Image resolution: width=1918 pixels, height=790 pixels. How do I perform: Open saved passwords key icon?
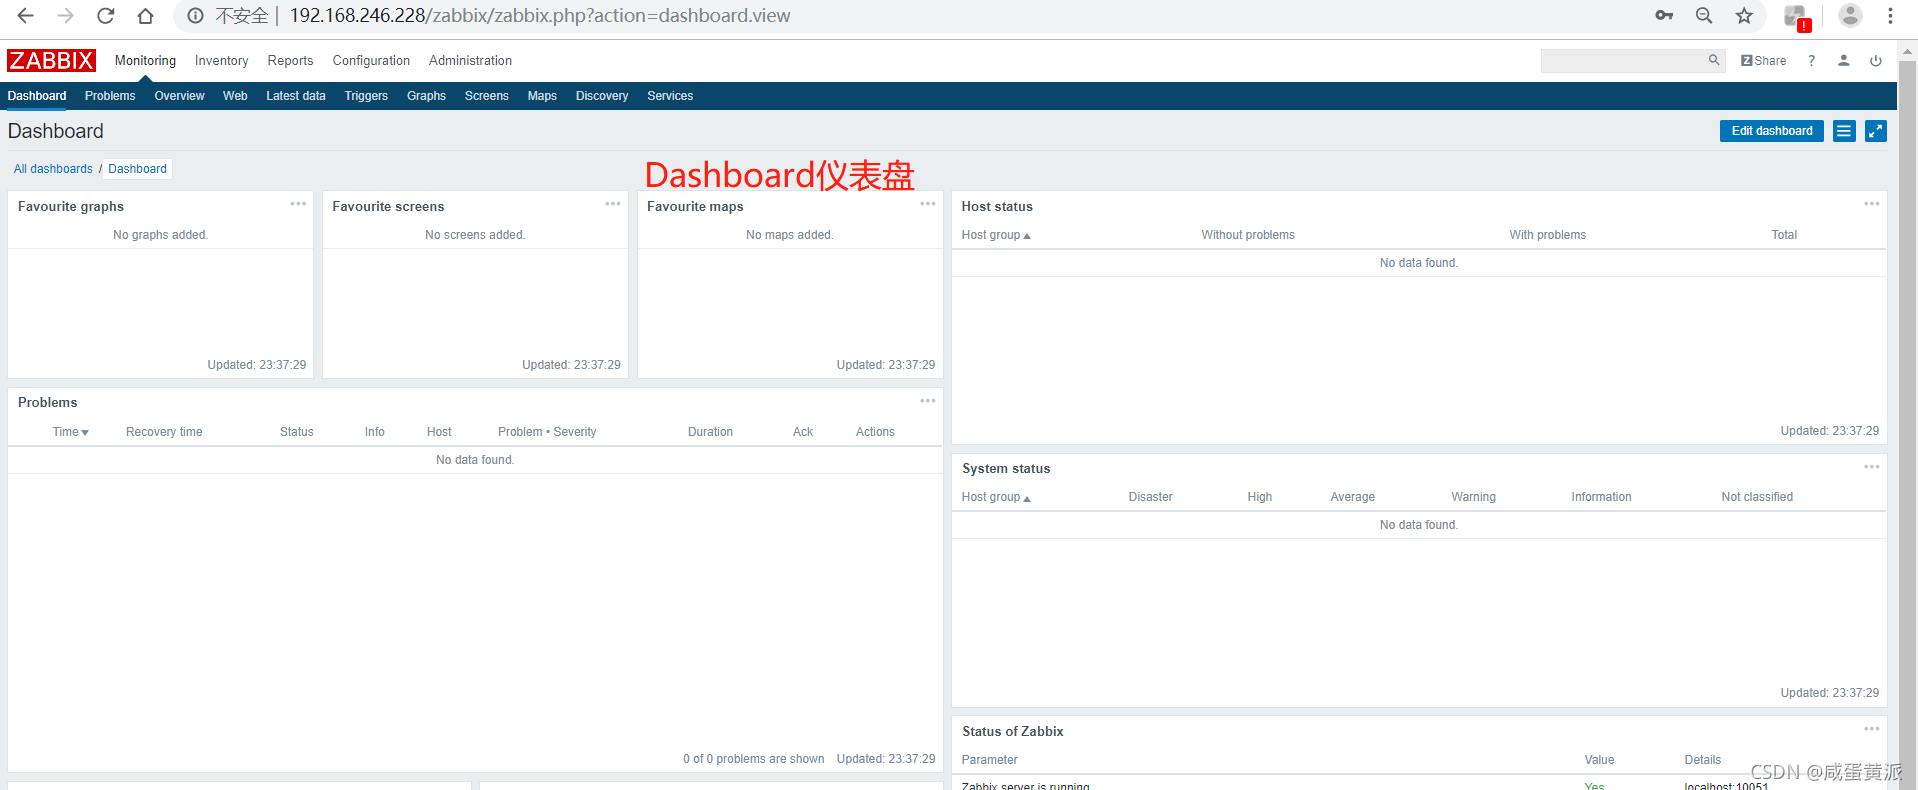click(x=1664, y=15)
